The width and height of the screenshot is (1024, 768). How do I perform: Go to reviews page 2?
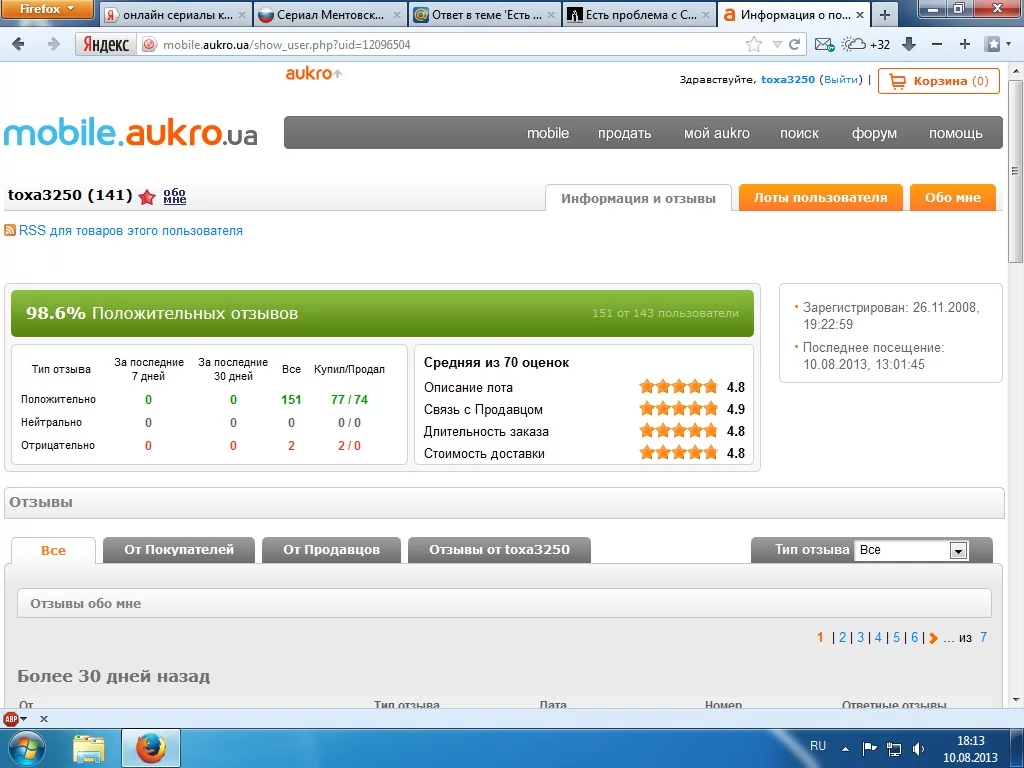[842, 637]
